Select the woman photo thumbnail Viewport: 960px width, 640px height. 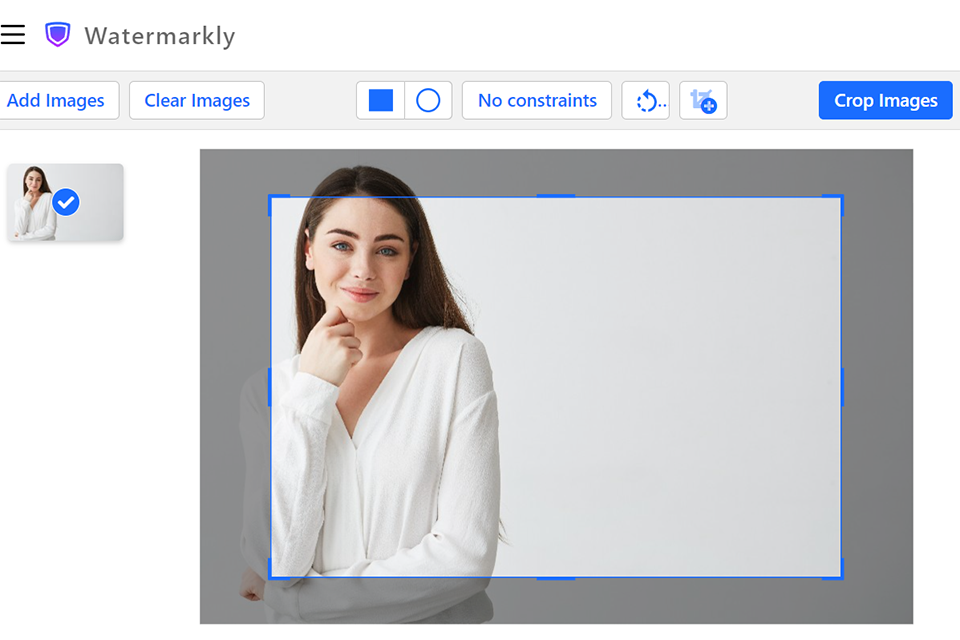(66, 202)
